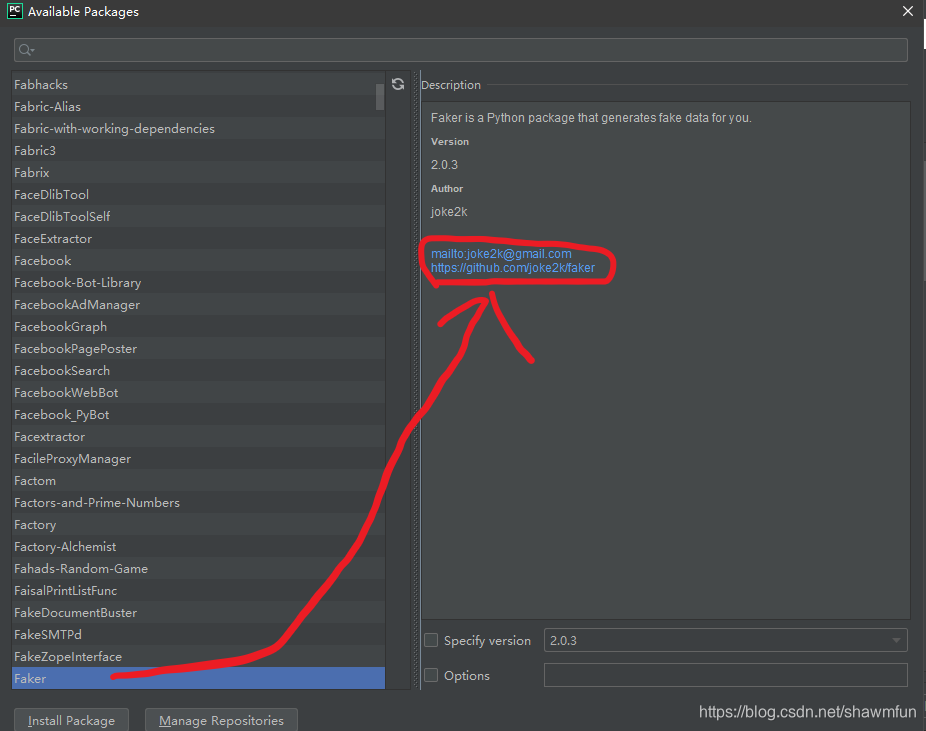
Task: Select Fabric-with-working-dependencies package
Action: 198,129
